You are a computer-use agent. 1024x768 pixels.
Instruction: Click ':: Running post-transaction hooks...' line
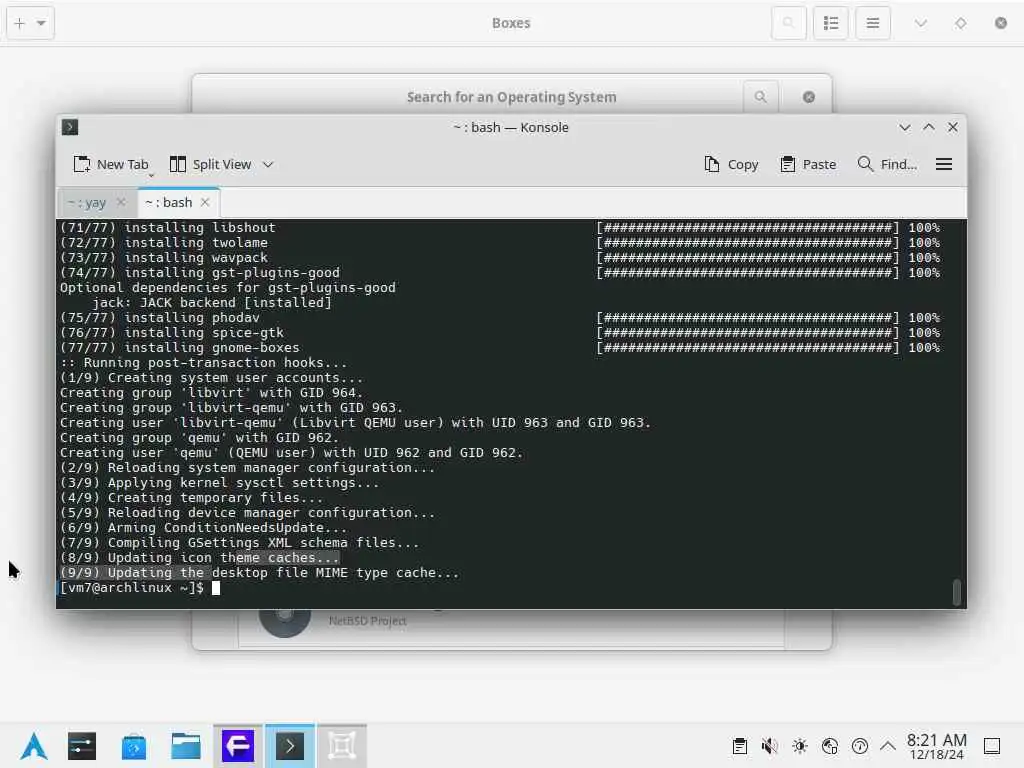tap(203, 362)
